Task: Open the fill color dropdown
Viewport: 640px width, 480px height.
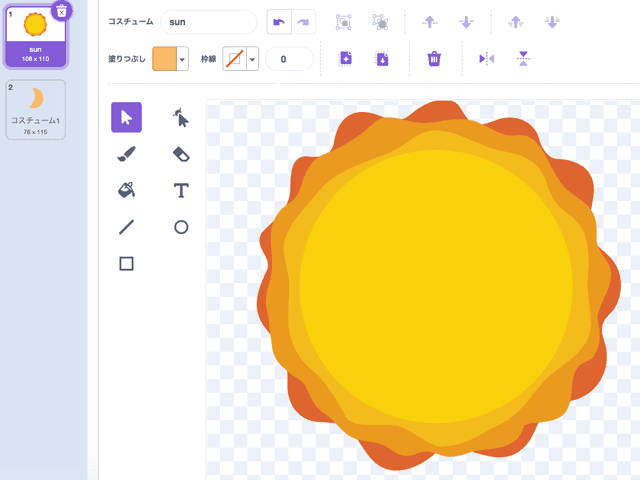Action: pos(183,60)
